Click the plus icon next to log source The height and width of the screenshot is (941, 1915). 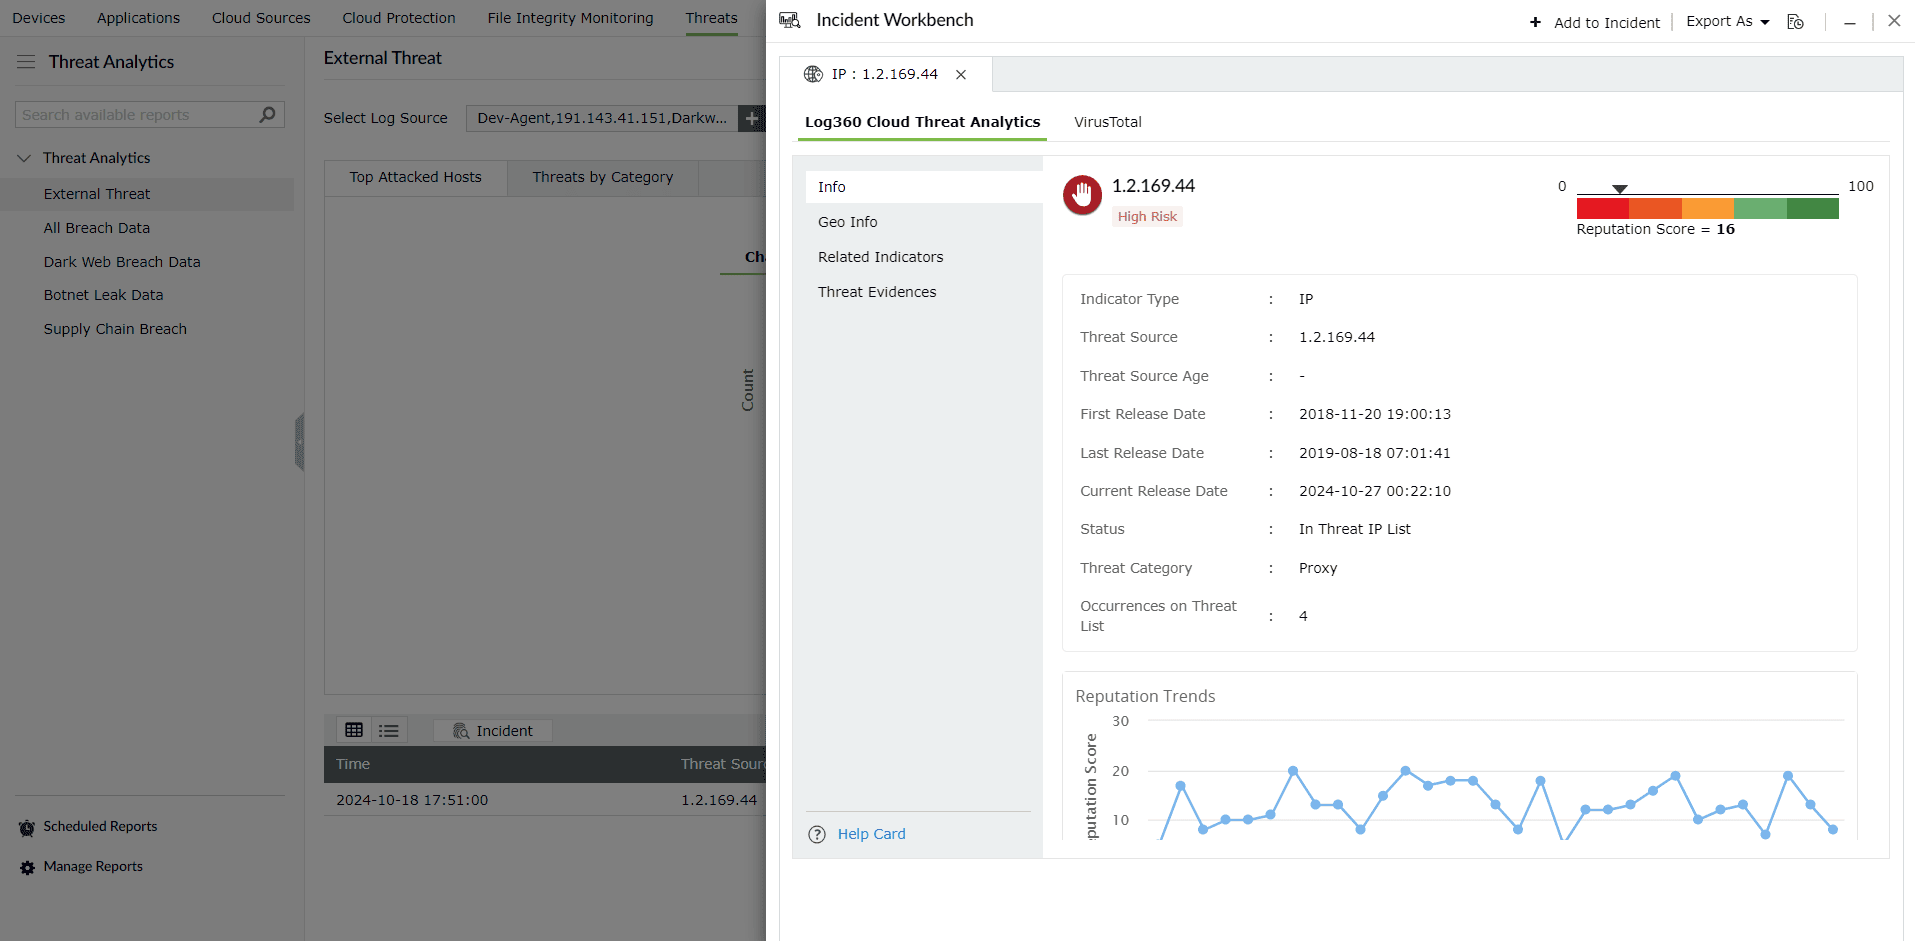[752, 118]
